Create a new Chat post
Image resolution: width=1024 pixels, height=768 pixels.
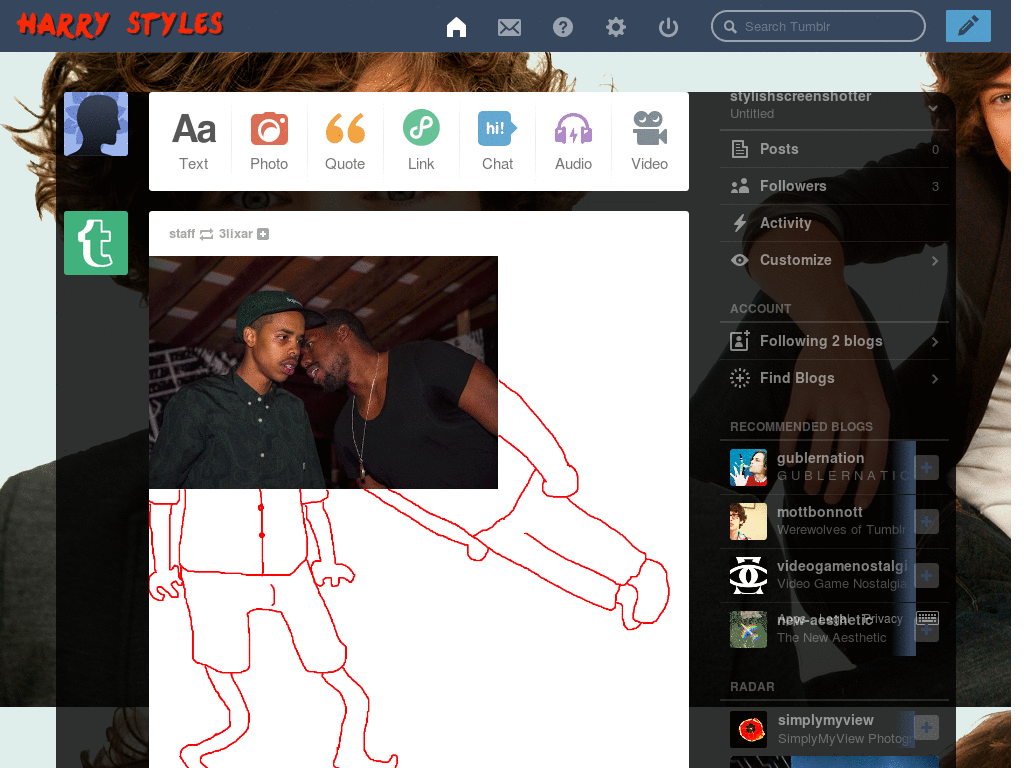click(x=497, y=141)
